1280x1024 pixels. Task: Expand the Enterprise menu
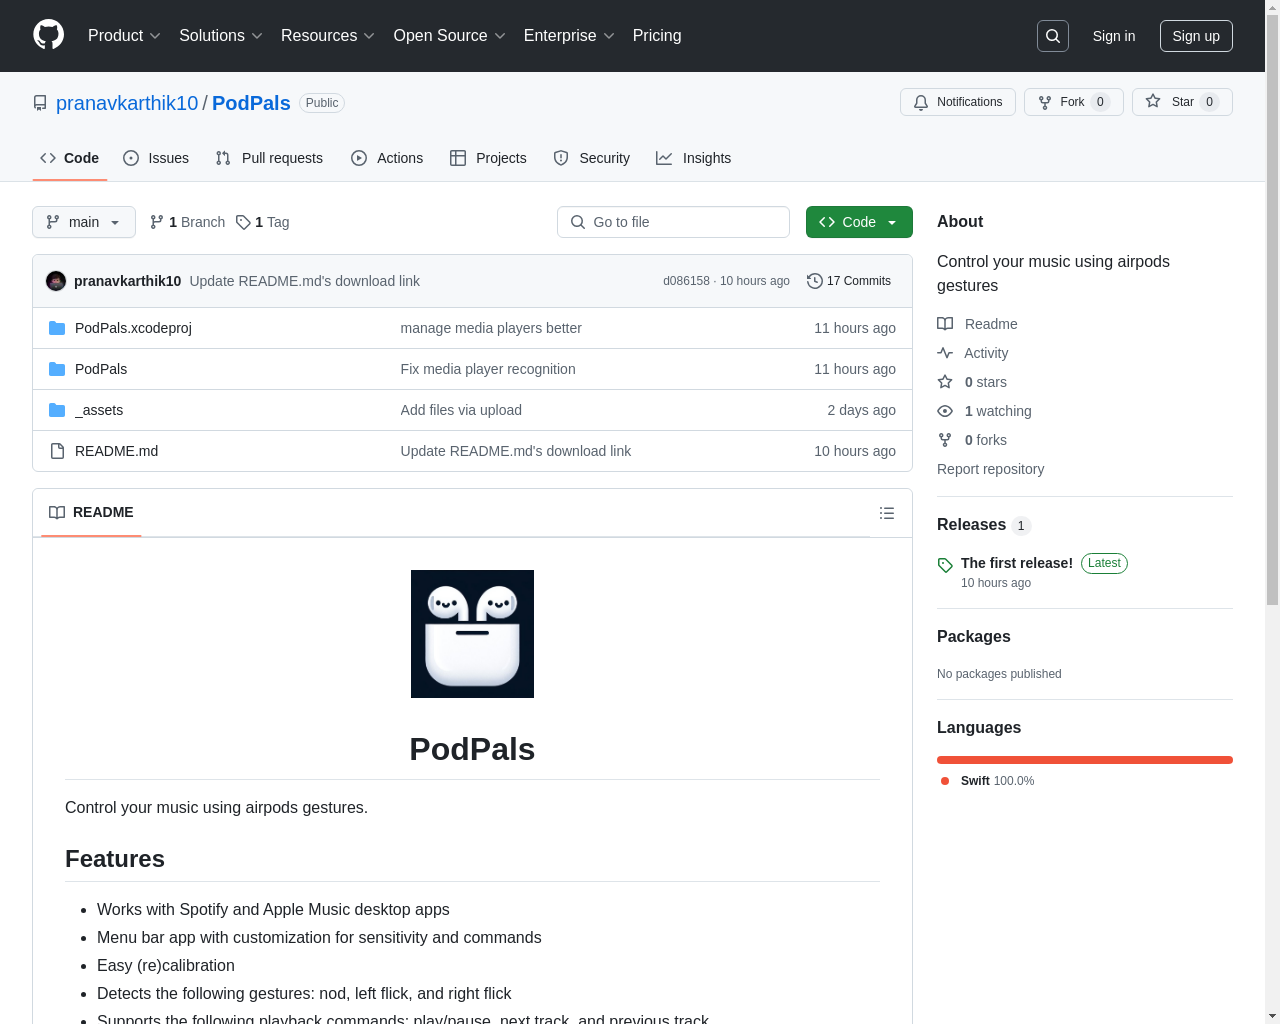click(x=569, y=36)
